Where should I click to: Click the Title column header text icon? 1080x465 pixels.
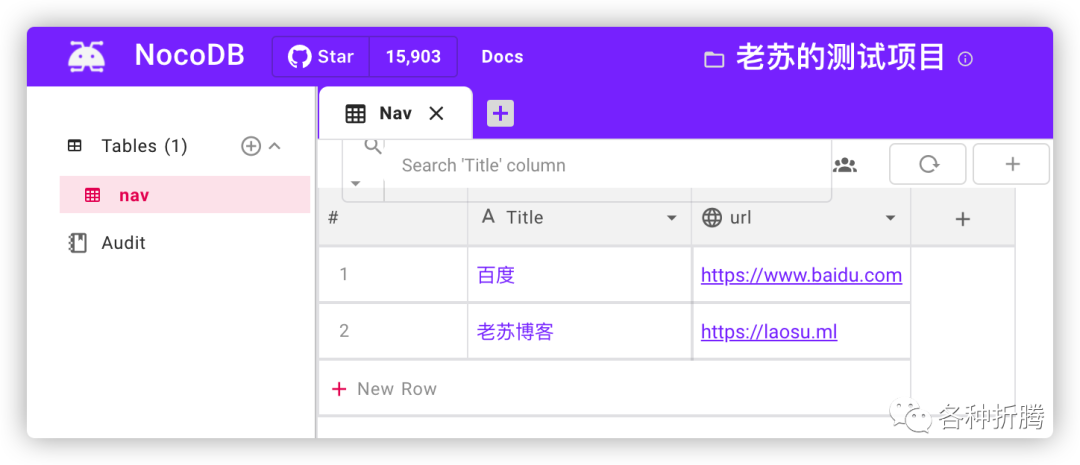pyautogui.click(x=488, y=217)
